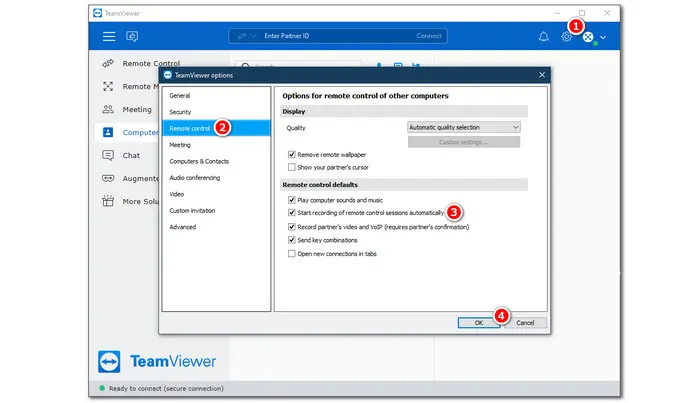This screenshot has height=403, width=700.
Task: Close the TeamViewer options dialog
Action: (x=542, y=75)
